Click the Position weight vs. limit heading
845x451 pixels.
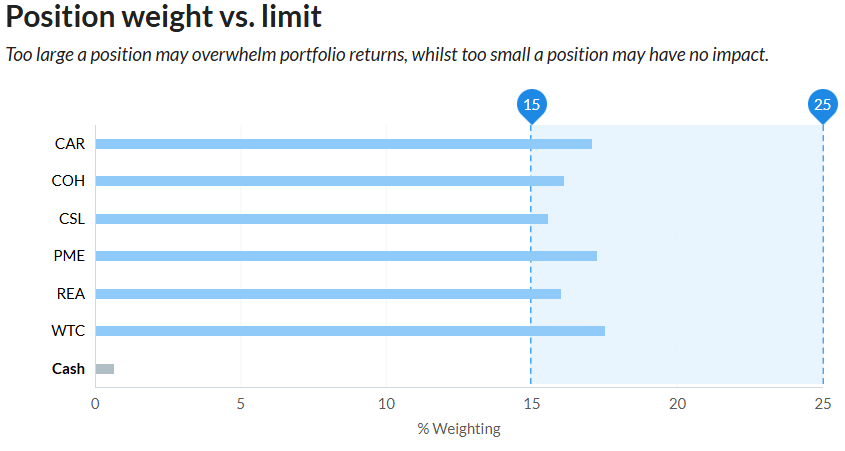[164, 18]
